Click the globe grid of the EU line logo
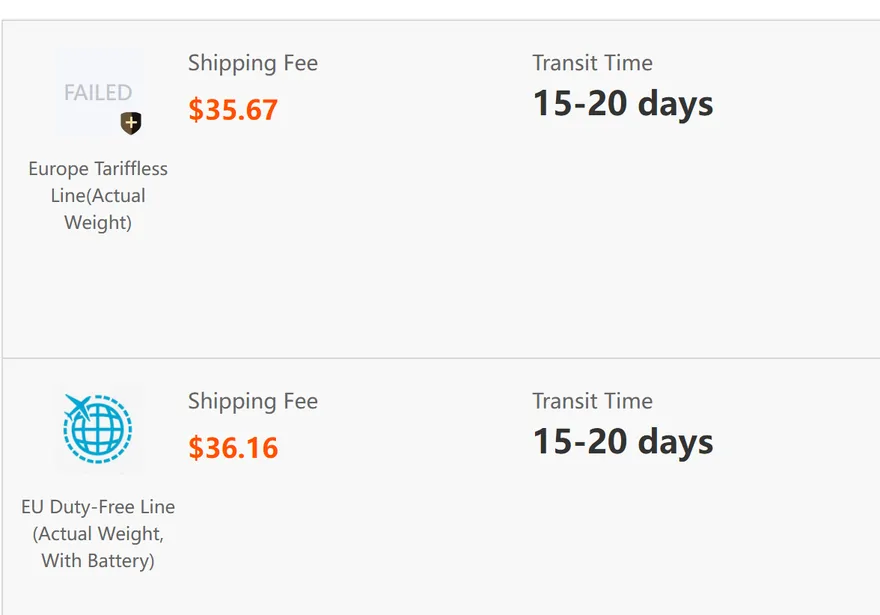The height and width of the screenshot is (615, 880). [x=99, y=431]
